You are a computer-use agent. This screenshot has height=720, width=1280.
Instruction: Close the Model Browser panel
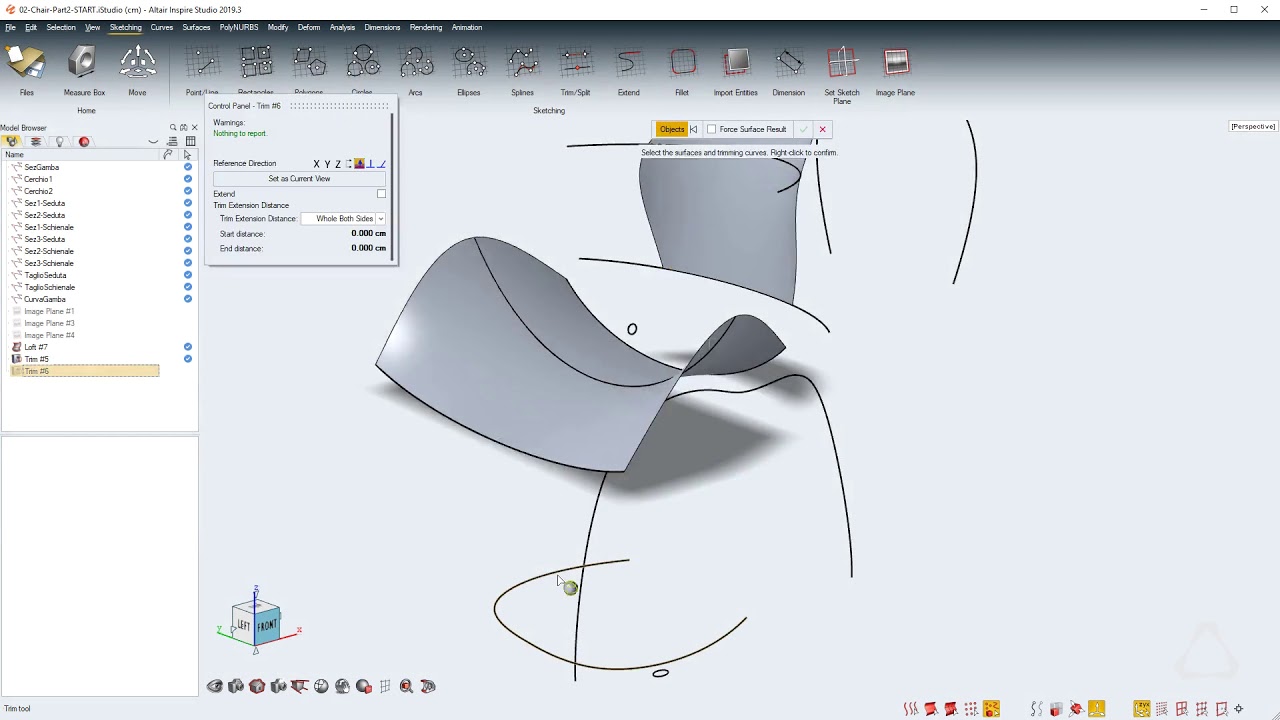[194, 128]
